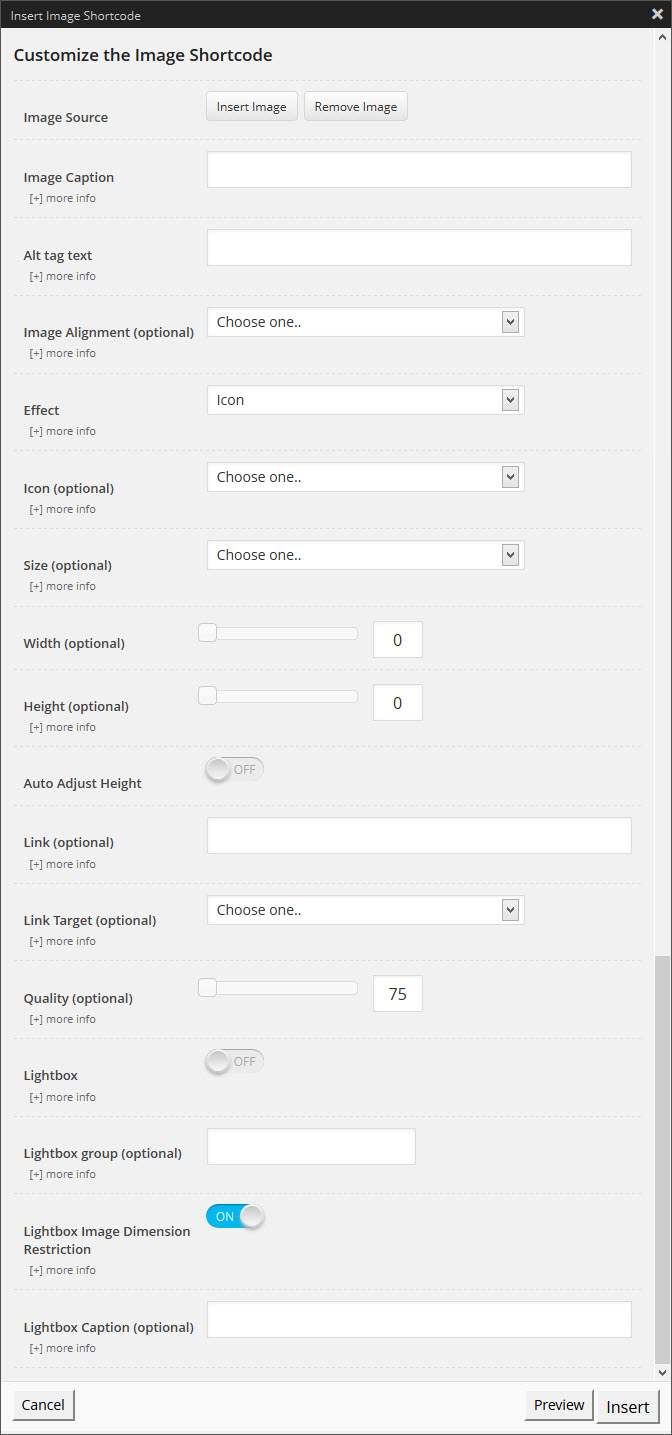
Task: Toggle the Auto Adjust Height switch
Action: point(234,769)
